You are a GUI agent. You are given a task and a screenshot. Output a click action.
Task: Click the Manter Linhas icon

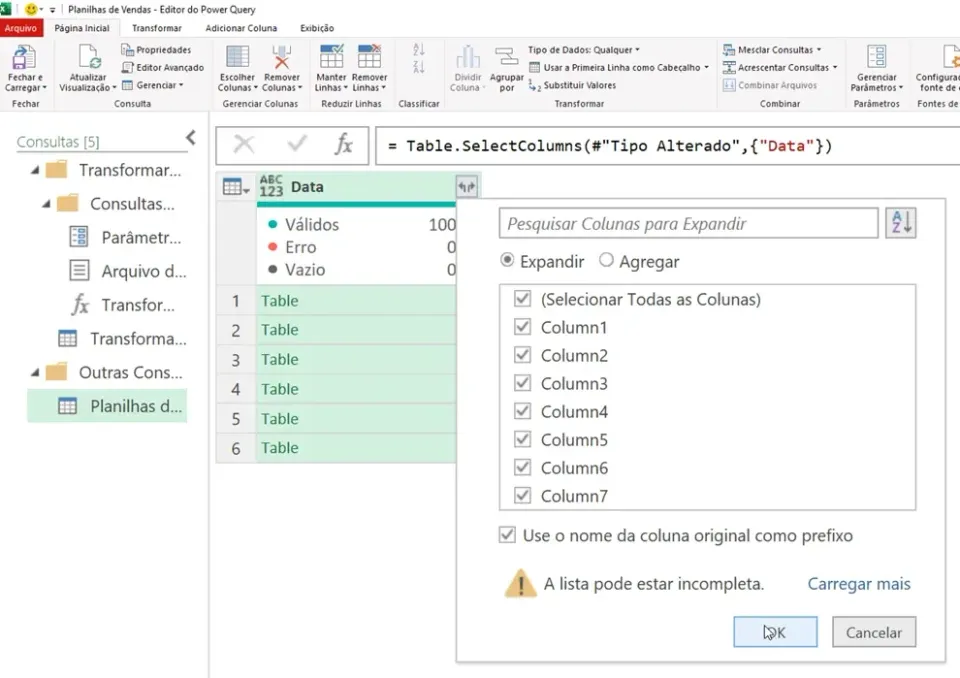tap(331, 57)
